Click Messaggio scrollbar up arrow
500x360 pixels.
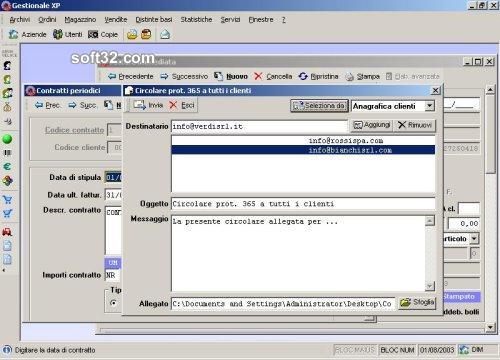tap(430, 220)
